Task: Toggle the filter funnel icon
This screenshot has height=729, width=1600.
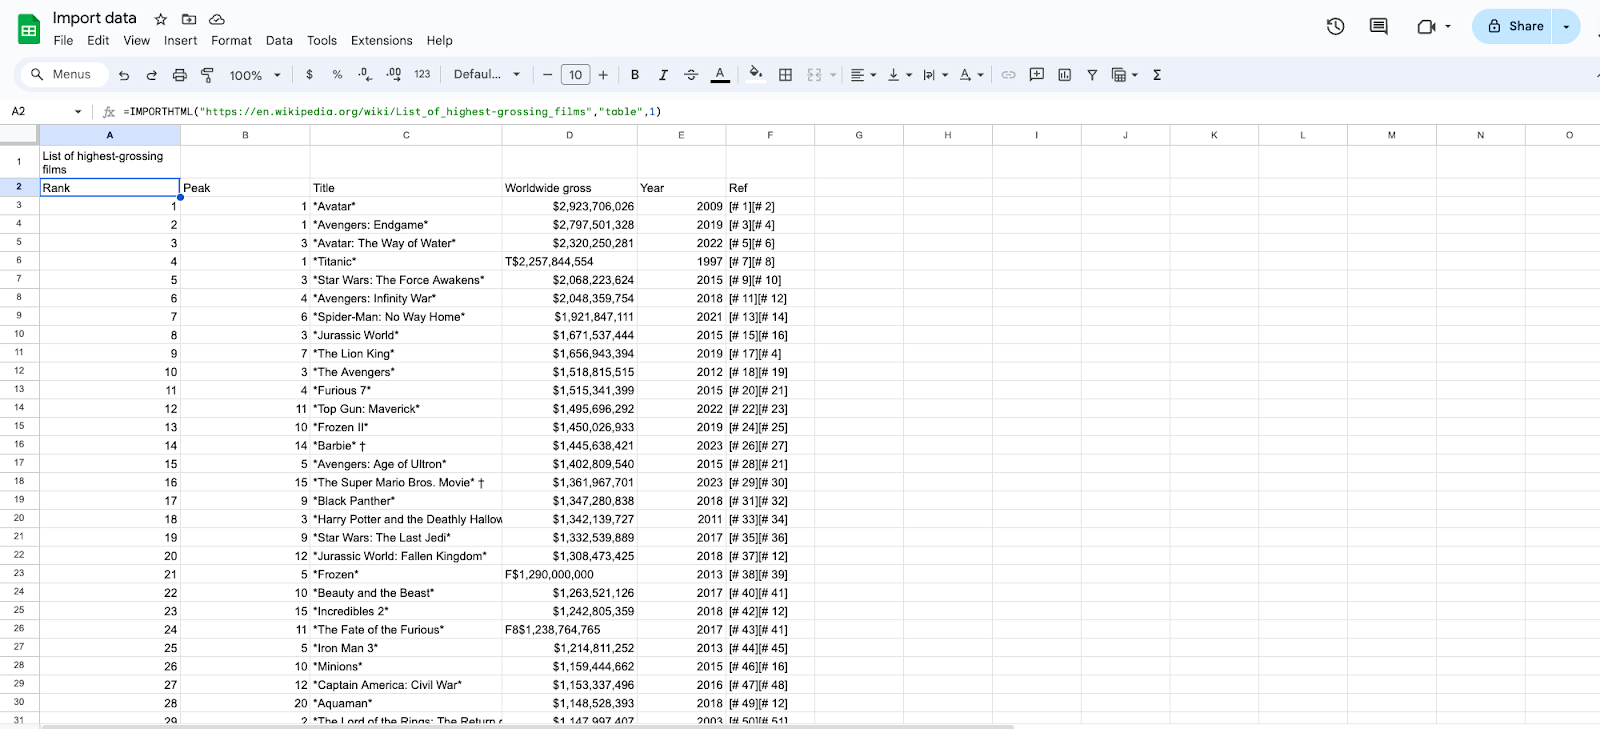Action: pyautogui.click(x=1092, y=75)
